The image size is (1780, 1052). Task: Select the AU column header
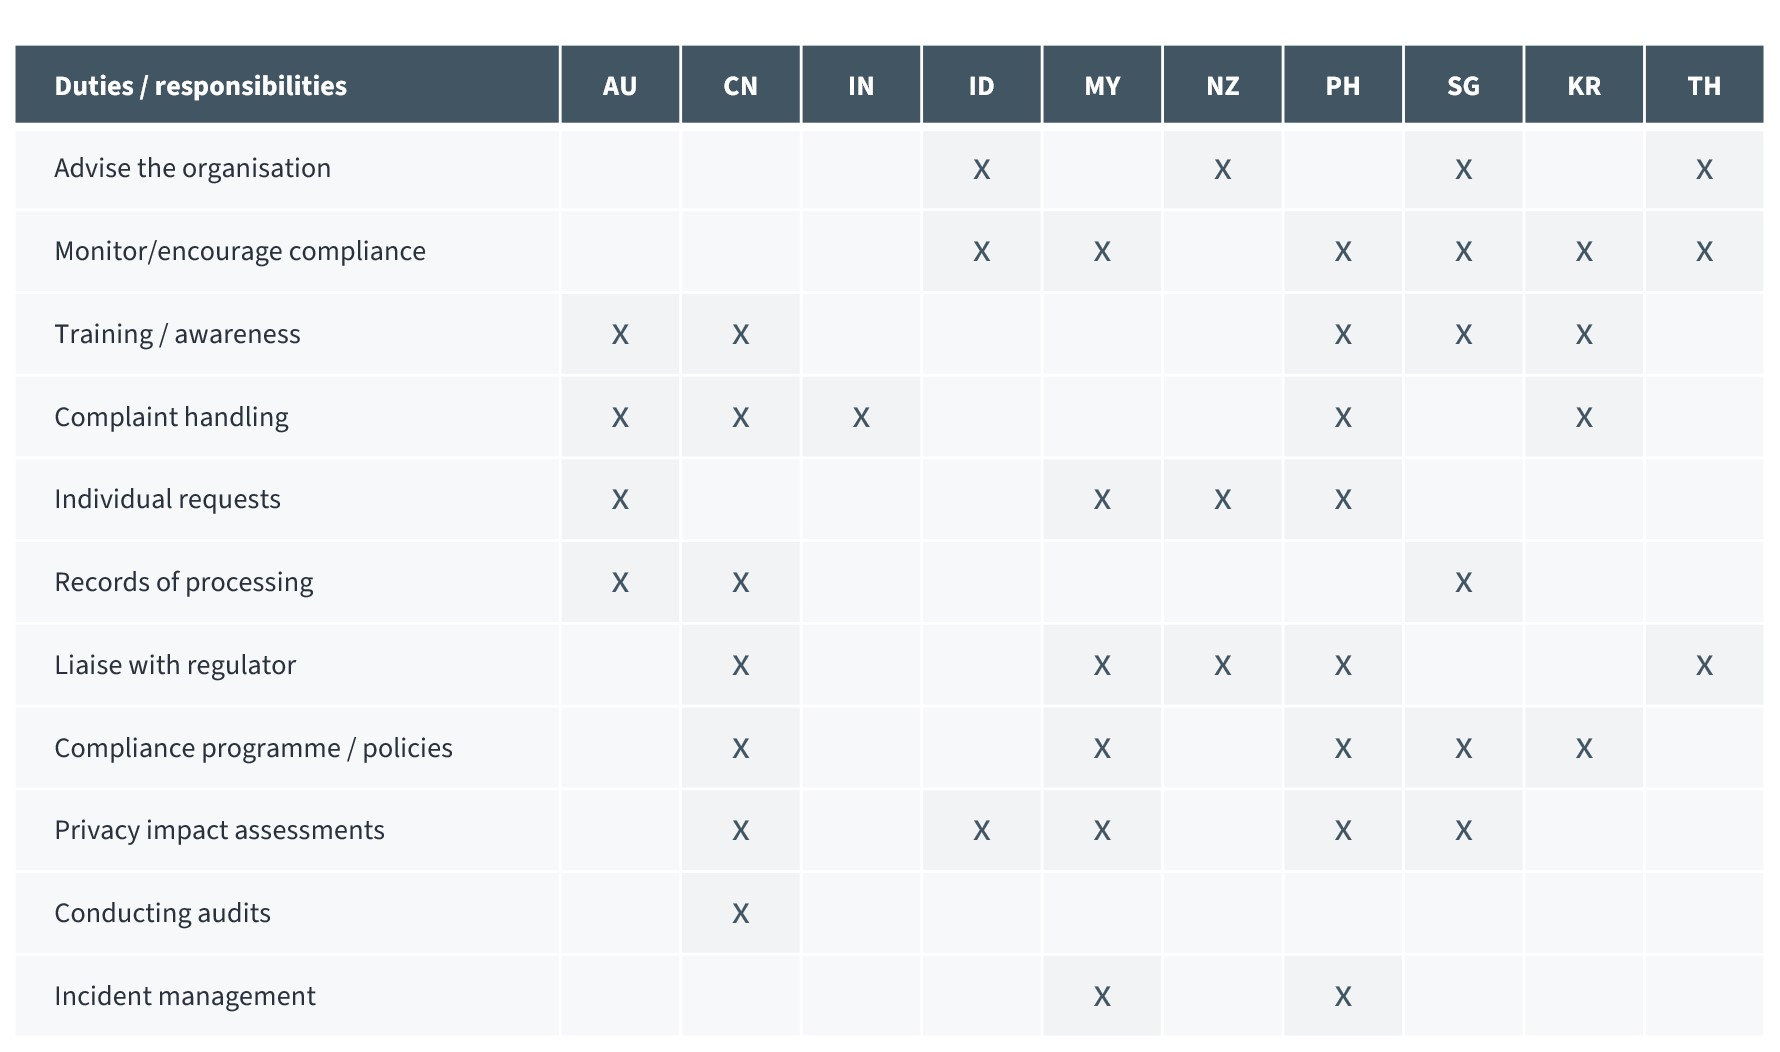coord(620,86)
